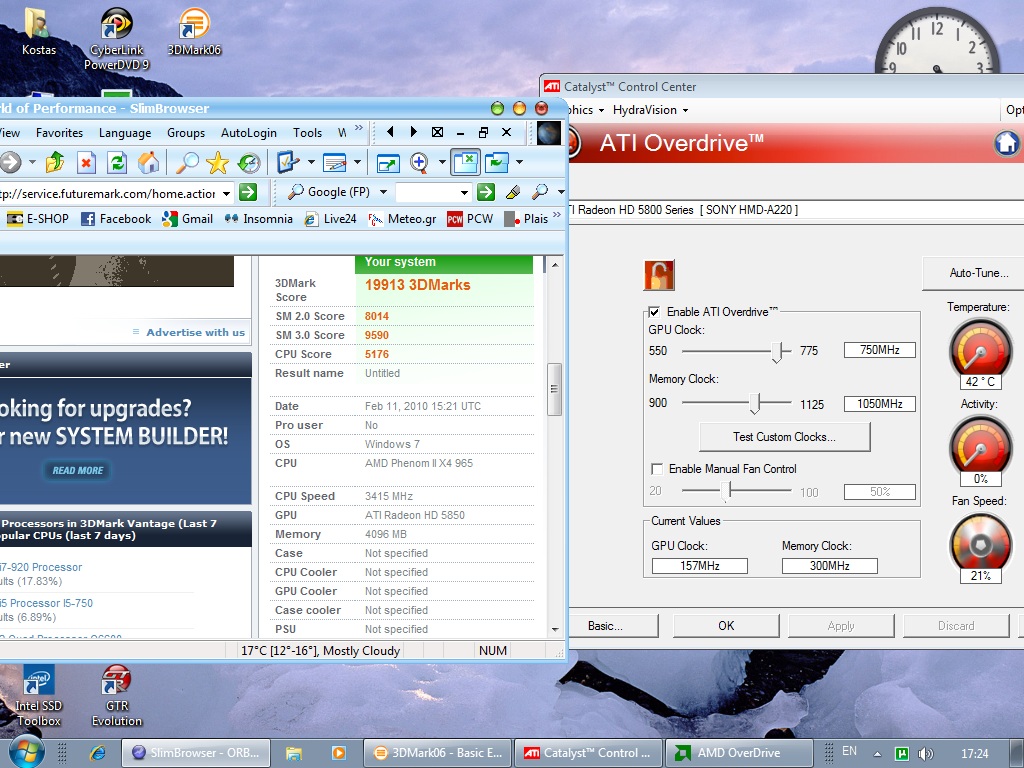Click the linked windows green arrow icon
Image resolution: width=1024 pixels, height=768 pixels.
pyautogui.click(x=497, y=162)
